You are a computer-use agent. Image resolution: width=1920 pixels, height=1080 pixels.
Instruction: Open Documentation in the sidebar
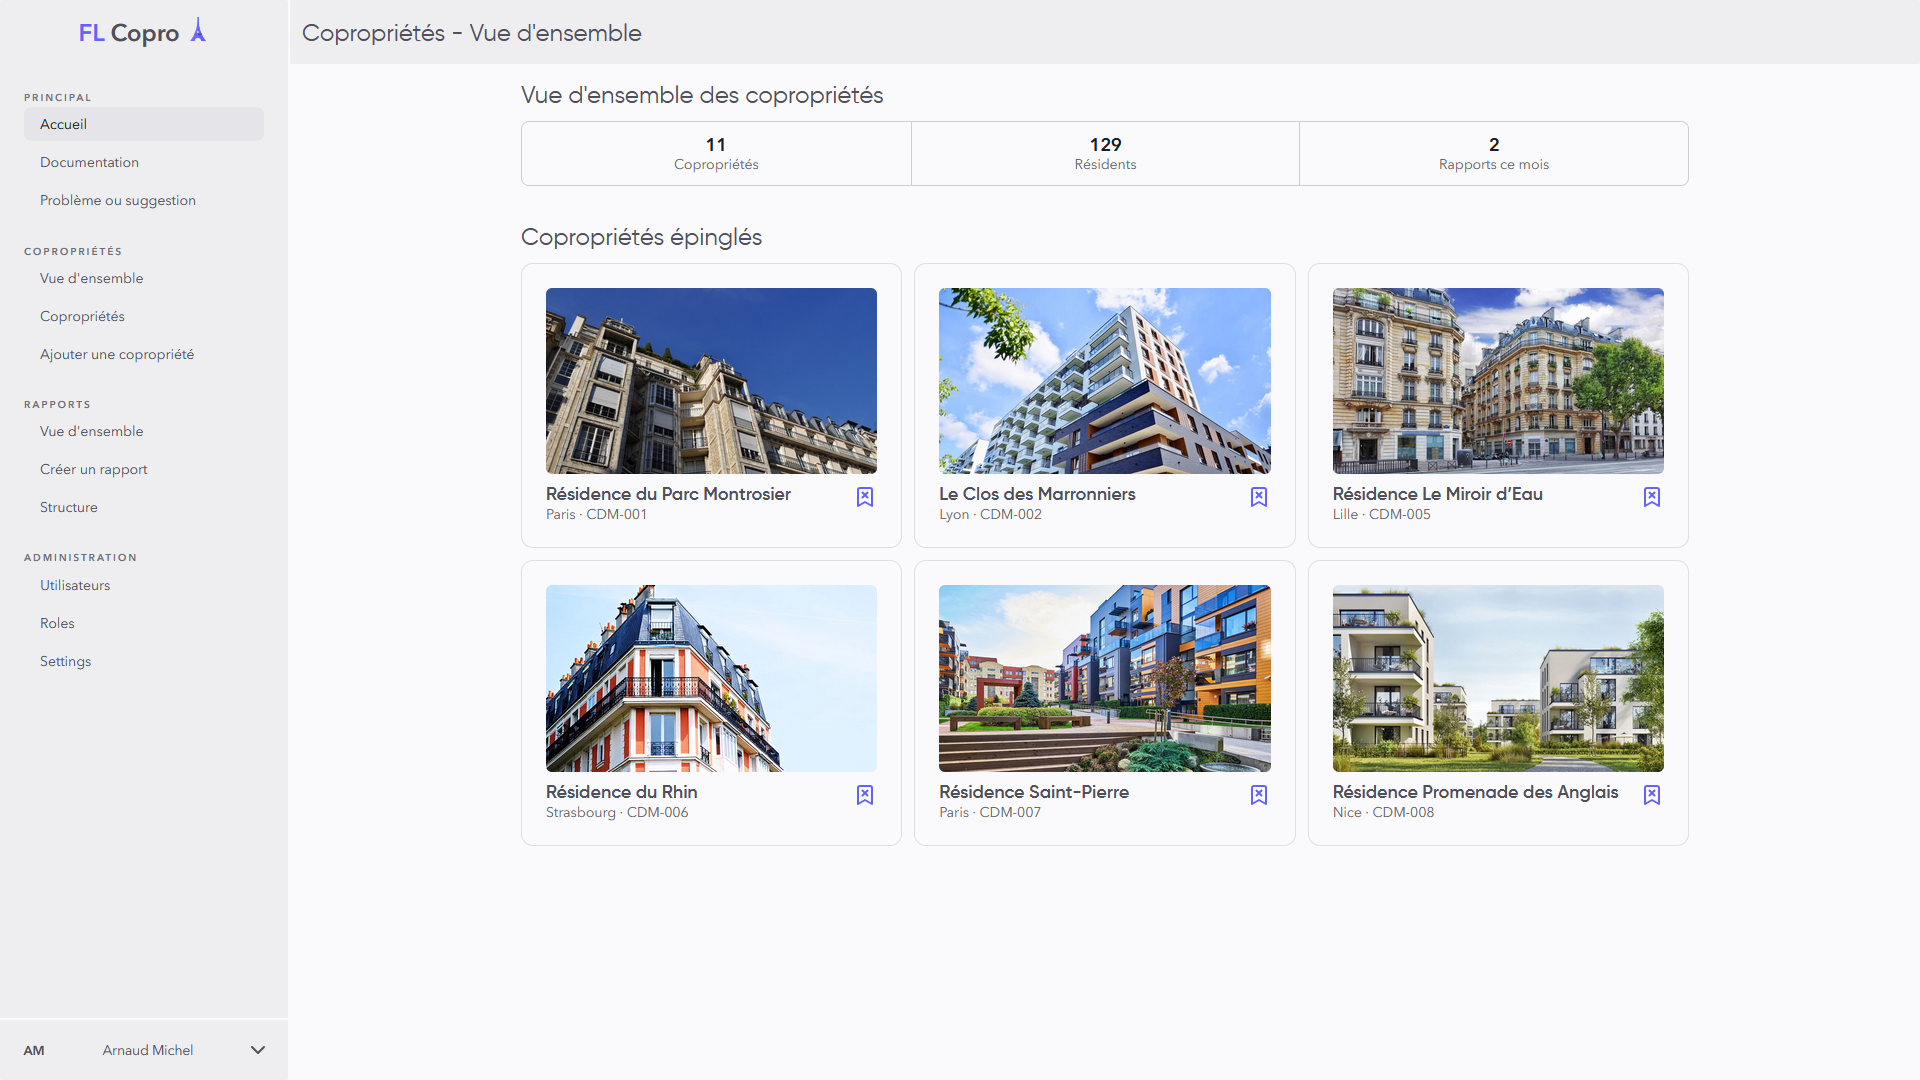point(89,162)
